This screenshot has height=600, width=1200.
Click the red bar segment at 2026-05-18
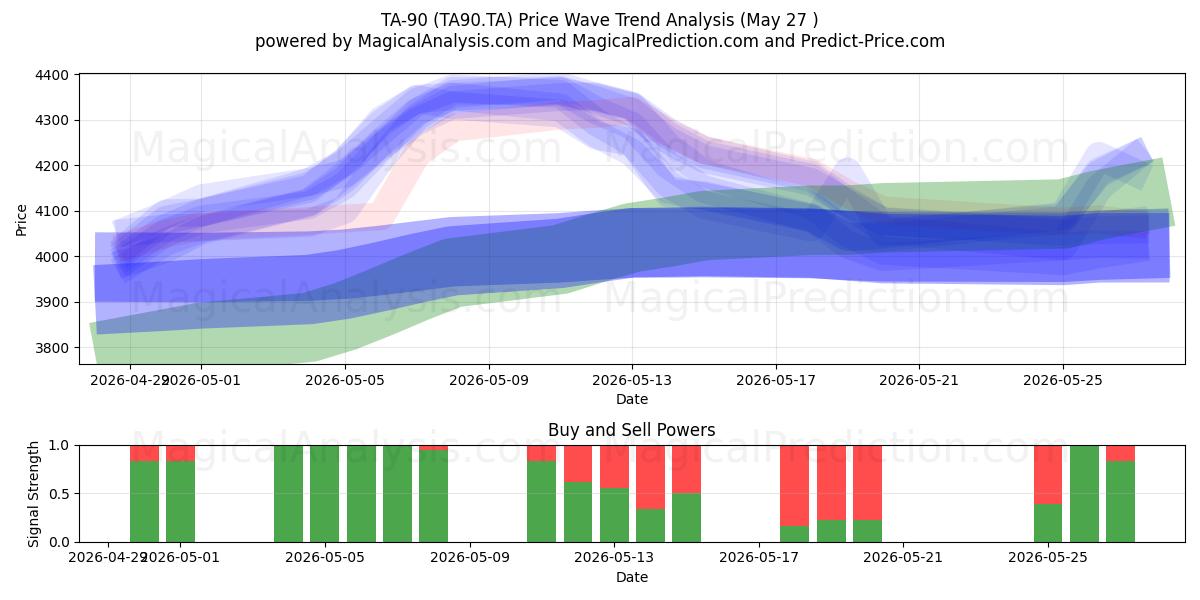(794, 486)
